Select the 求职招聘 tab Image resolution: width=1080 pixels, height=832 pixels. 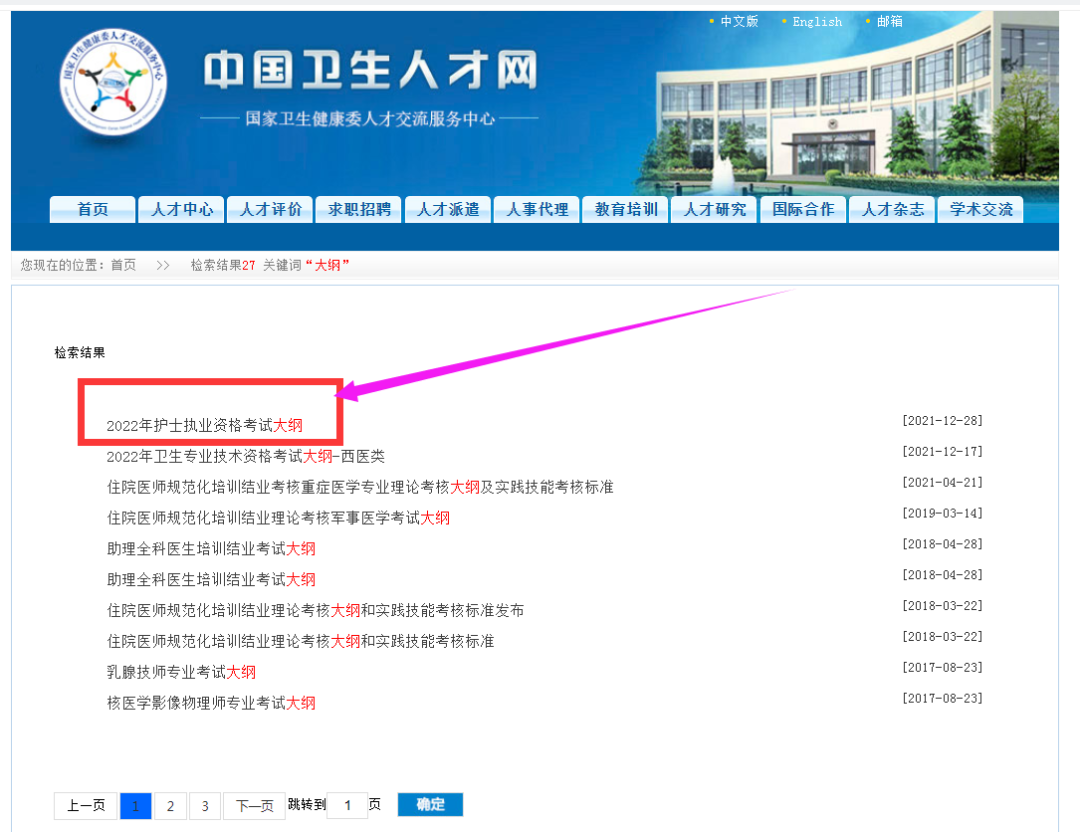[359, 209]
